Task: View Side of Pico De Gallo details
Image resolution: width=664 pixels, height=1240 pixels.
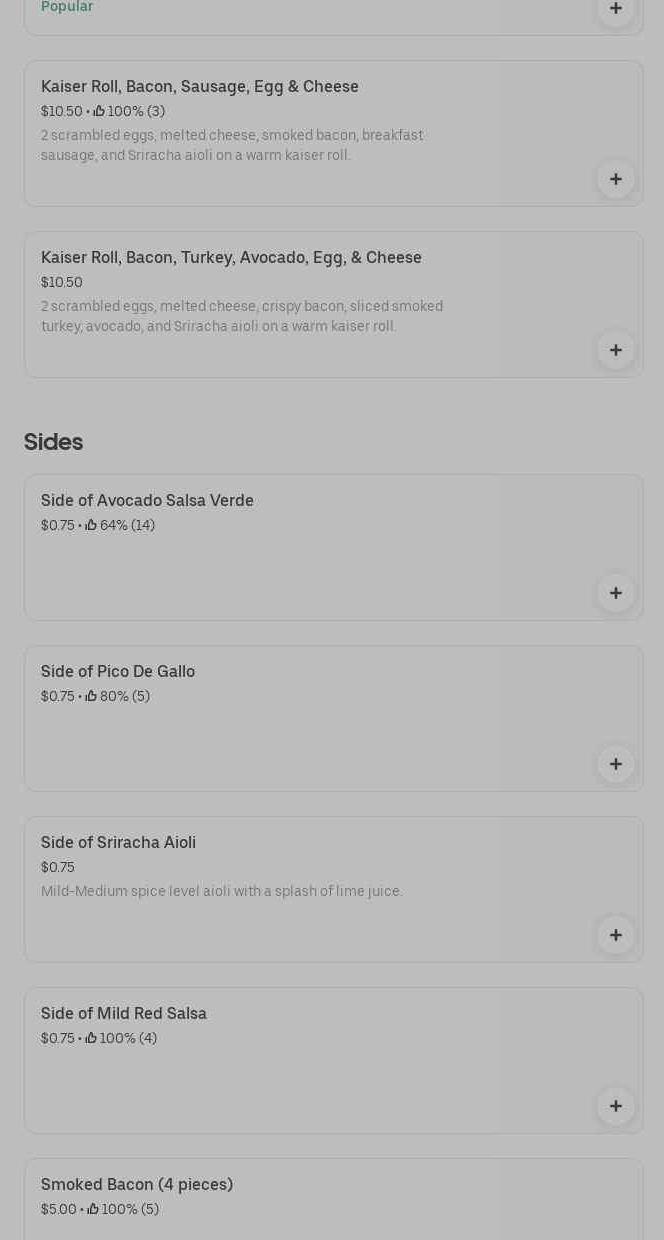Action: point(118,672)
